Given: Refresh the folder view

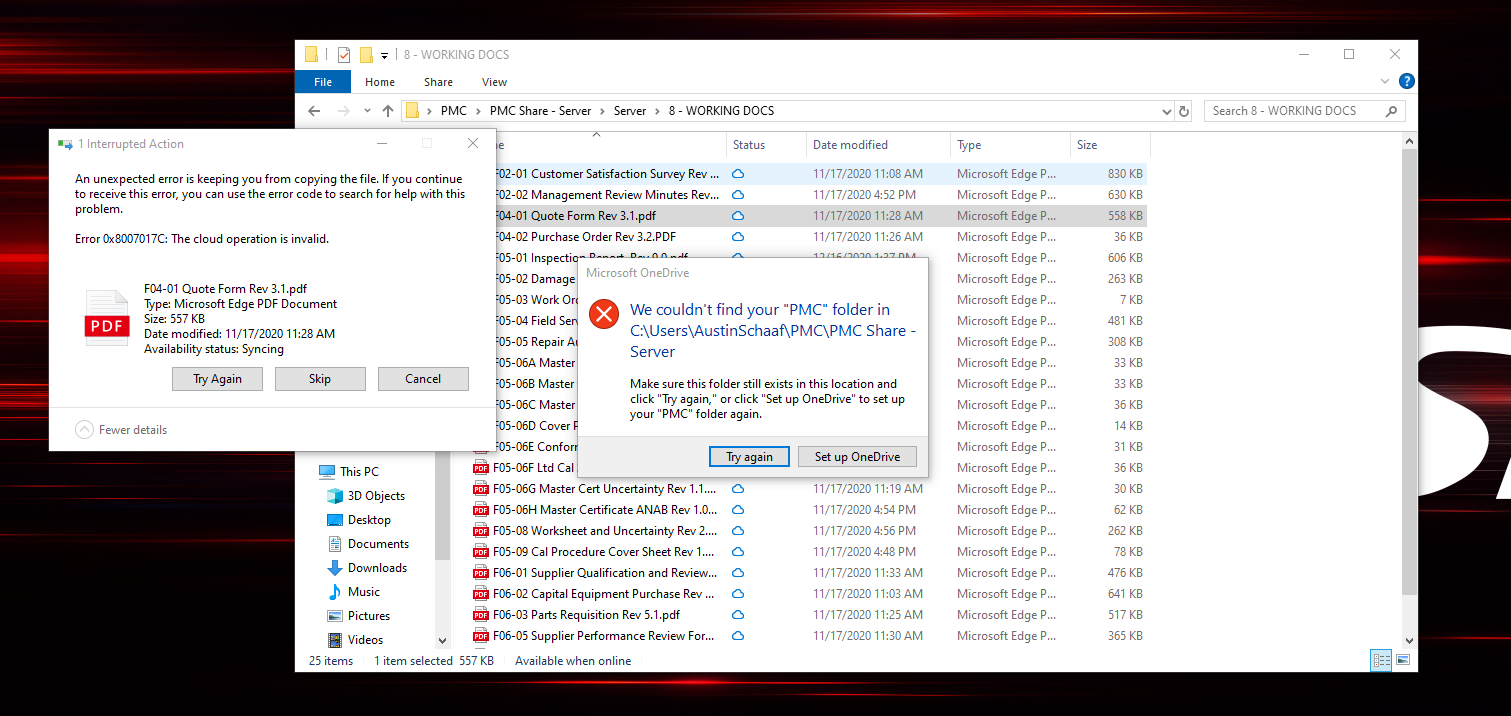Looking at the screenshot, I should click(x=1185, y=111).
